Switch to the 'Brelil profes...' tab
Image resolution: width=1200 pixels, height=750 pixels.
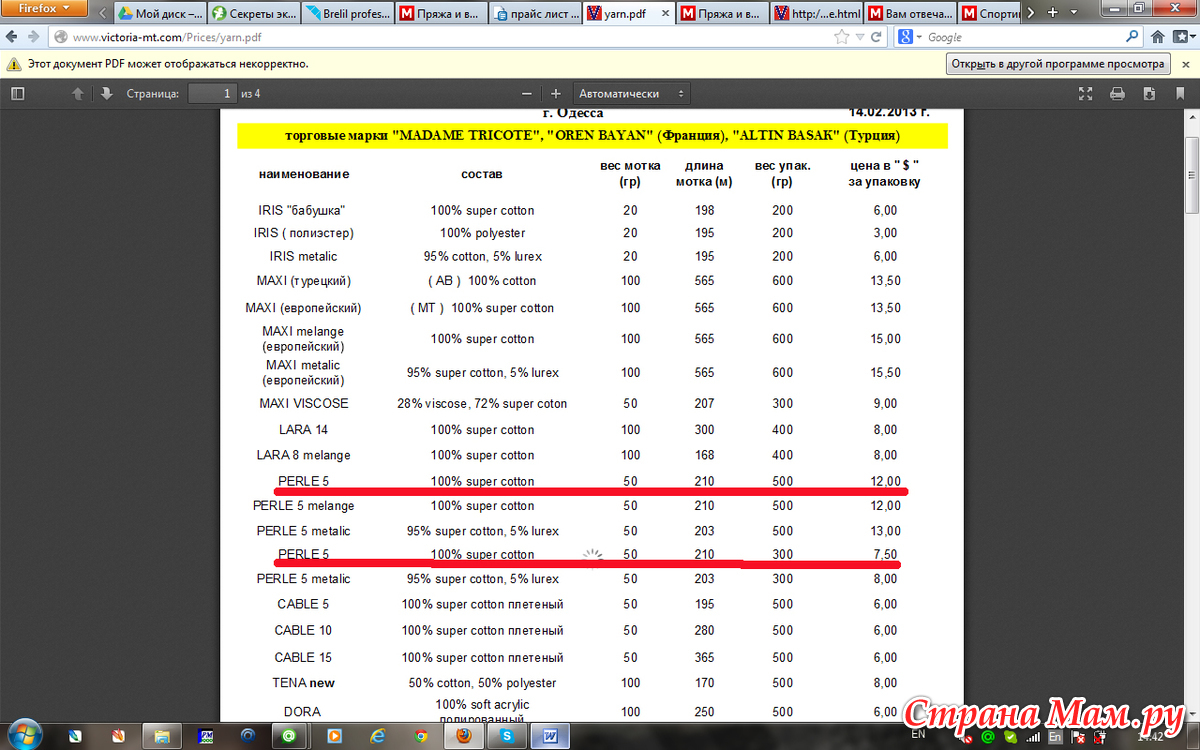[349, 14]
